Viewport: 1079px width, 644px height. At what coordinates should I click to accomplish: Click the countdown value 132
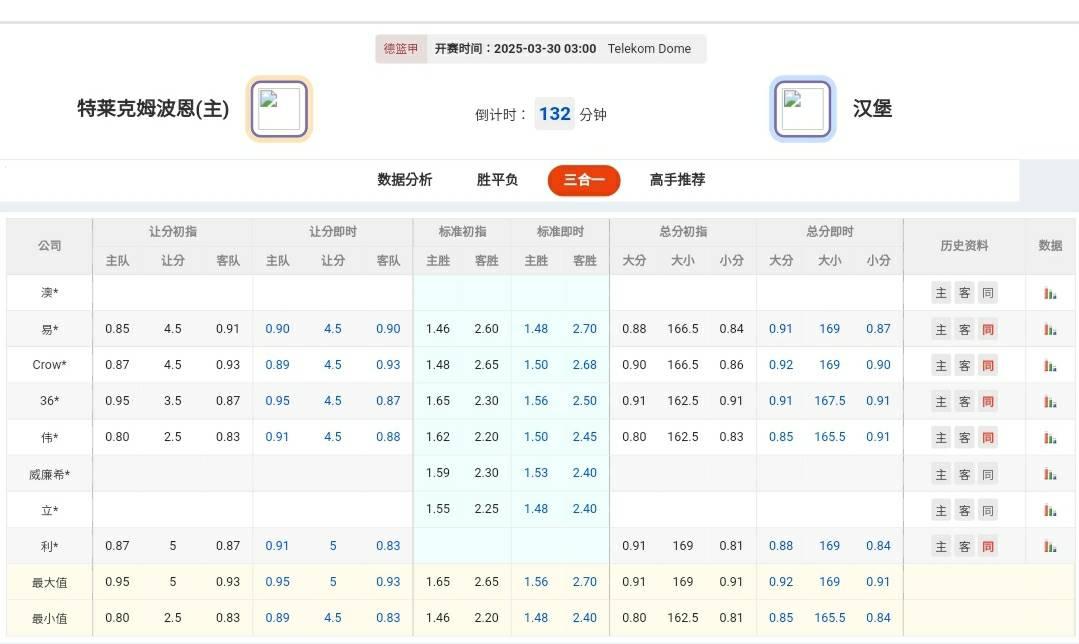(555, 114)
